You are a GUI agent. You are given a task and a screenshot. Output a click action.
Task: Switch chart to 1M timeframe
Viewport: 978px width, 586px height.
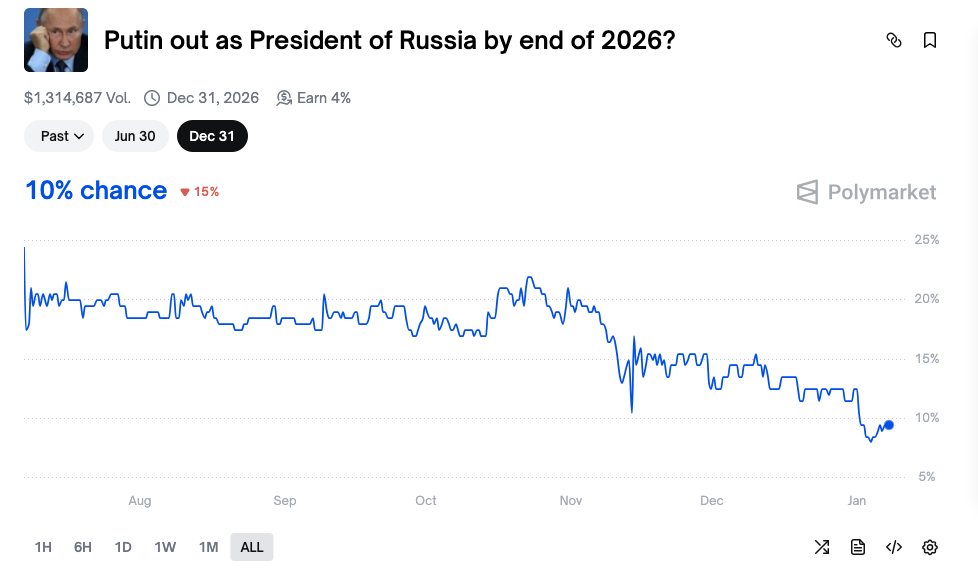[208, 547]
